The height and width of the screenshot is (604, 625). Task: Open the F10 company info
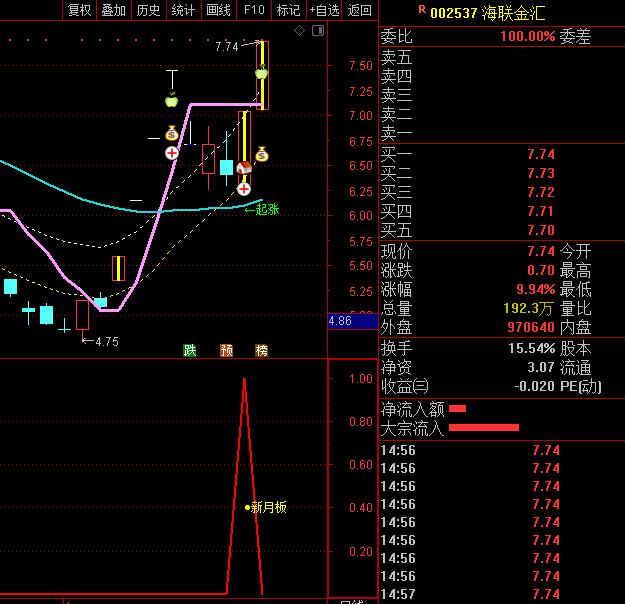point(254,10)
